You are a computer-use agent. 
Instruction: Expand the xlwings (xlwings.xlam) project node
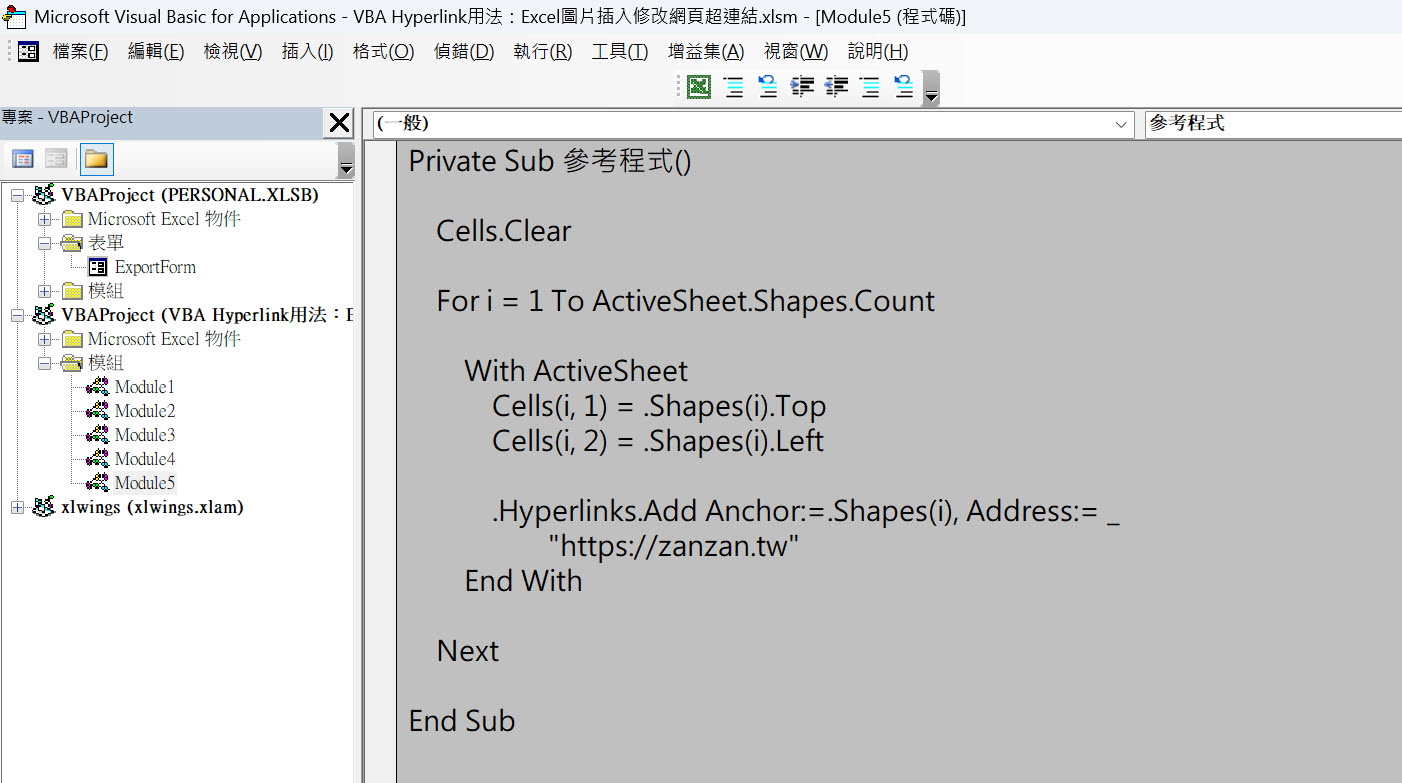(18, 508)
